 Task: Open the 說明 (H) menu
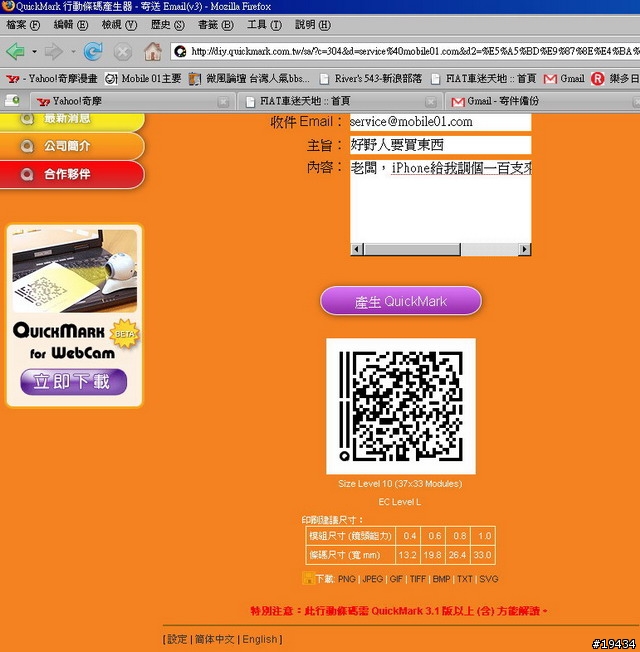(313, 25)
